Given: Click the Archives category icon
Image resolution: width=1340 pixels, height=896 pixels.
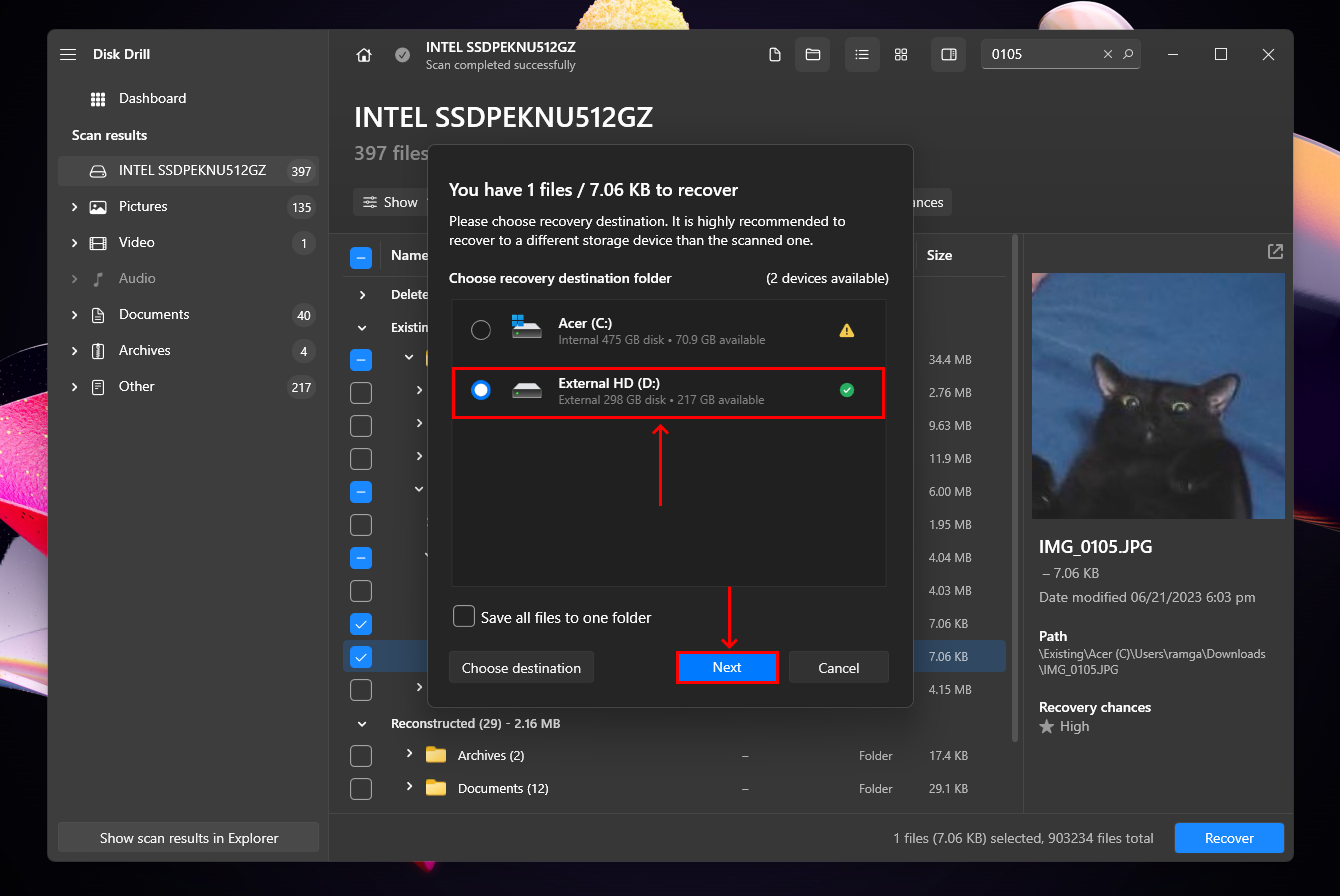Looking at the screenshot, I should tap(98, 351).
